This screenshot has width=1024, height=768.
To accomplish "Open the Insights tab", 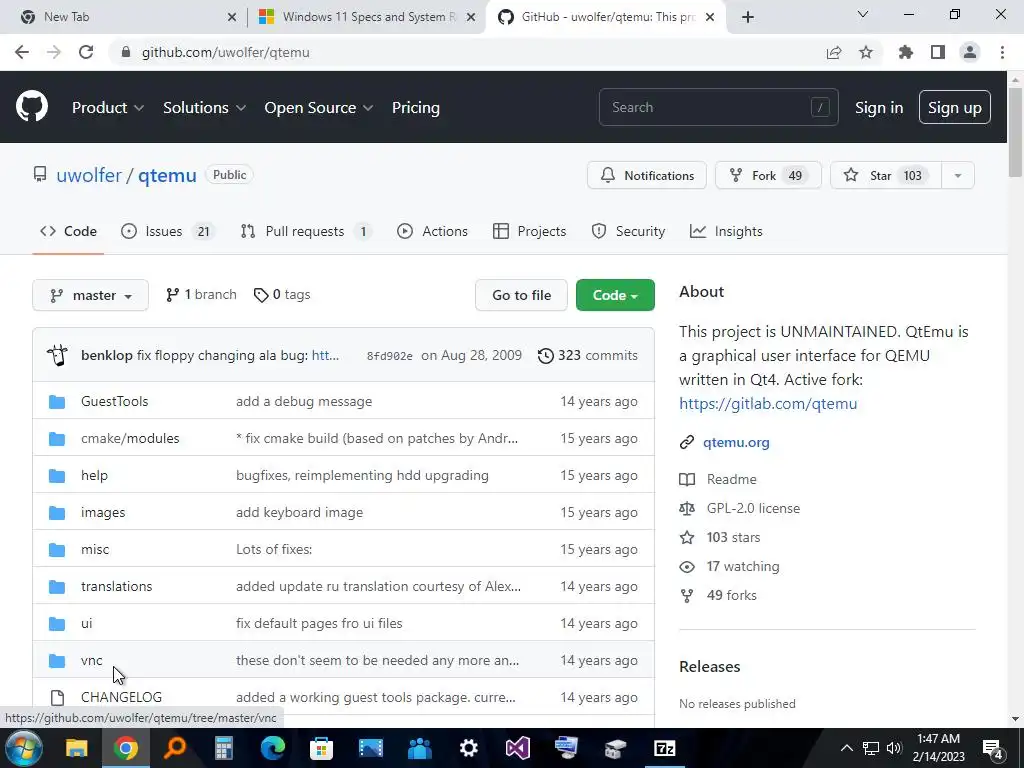I will click(x=726, y=231).
